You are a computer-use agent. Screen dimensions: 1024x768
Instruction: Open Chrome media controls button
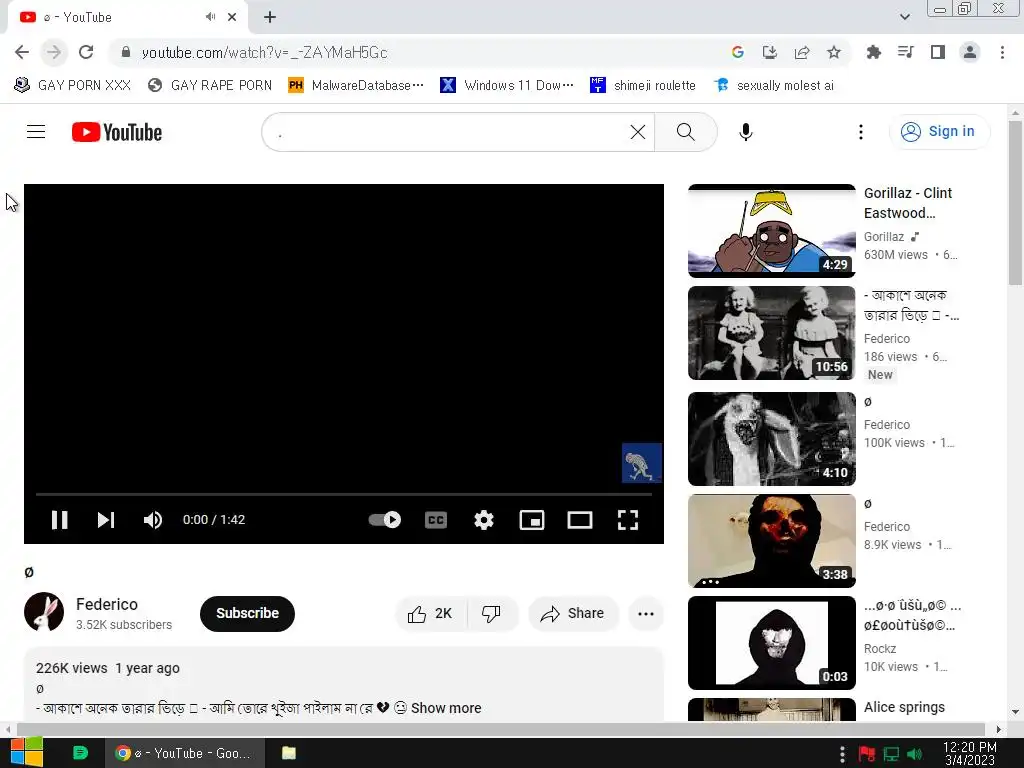coord(906,52)
